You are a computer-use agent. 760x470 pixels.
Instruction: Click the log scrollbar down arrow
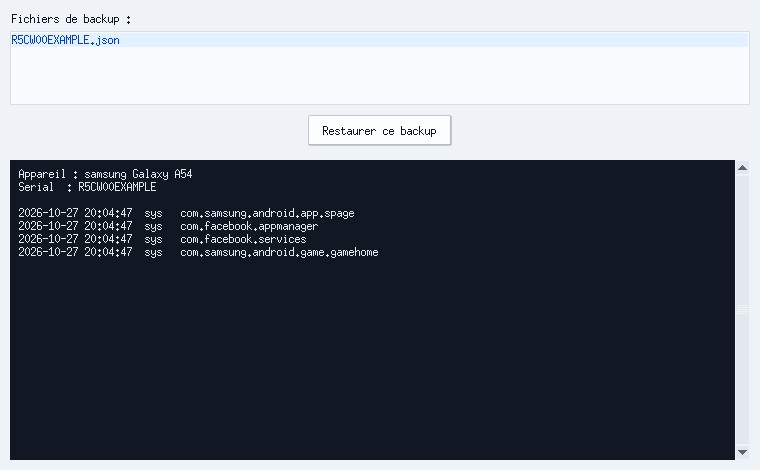[x=742, y=453]
